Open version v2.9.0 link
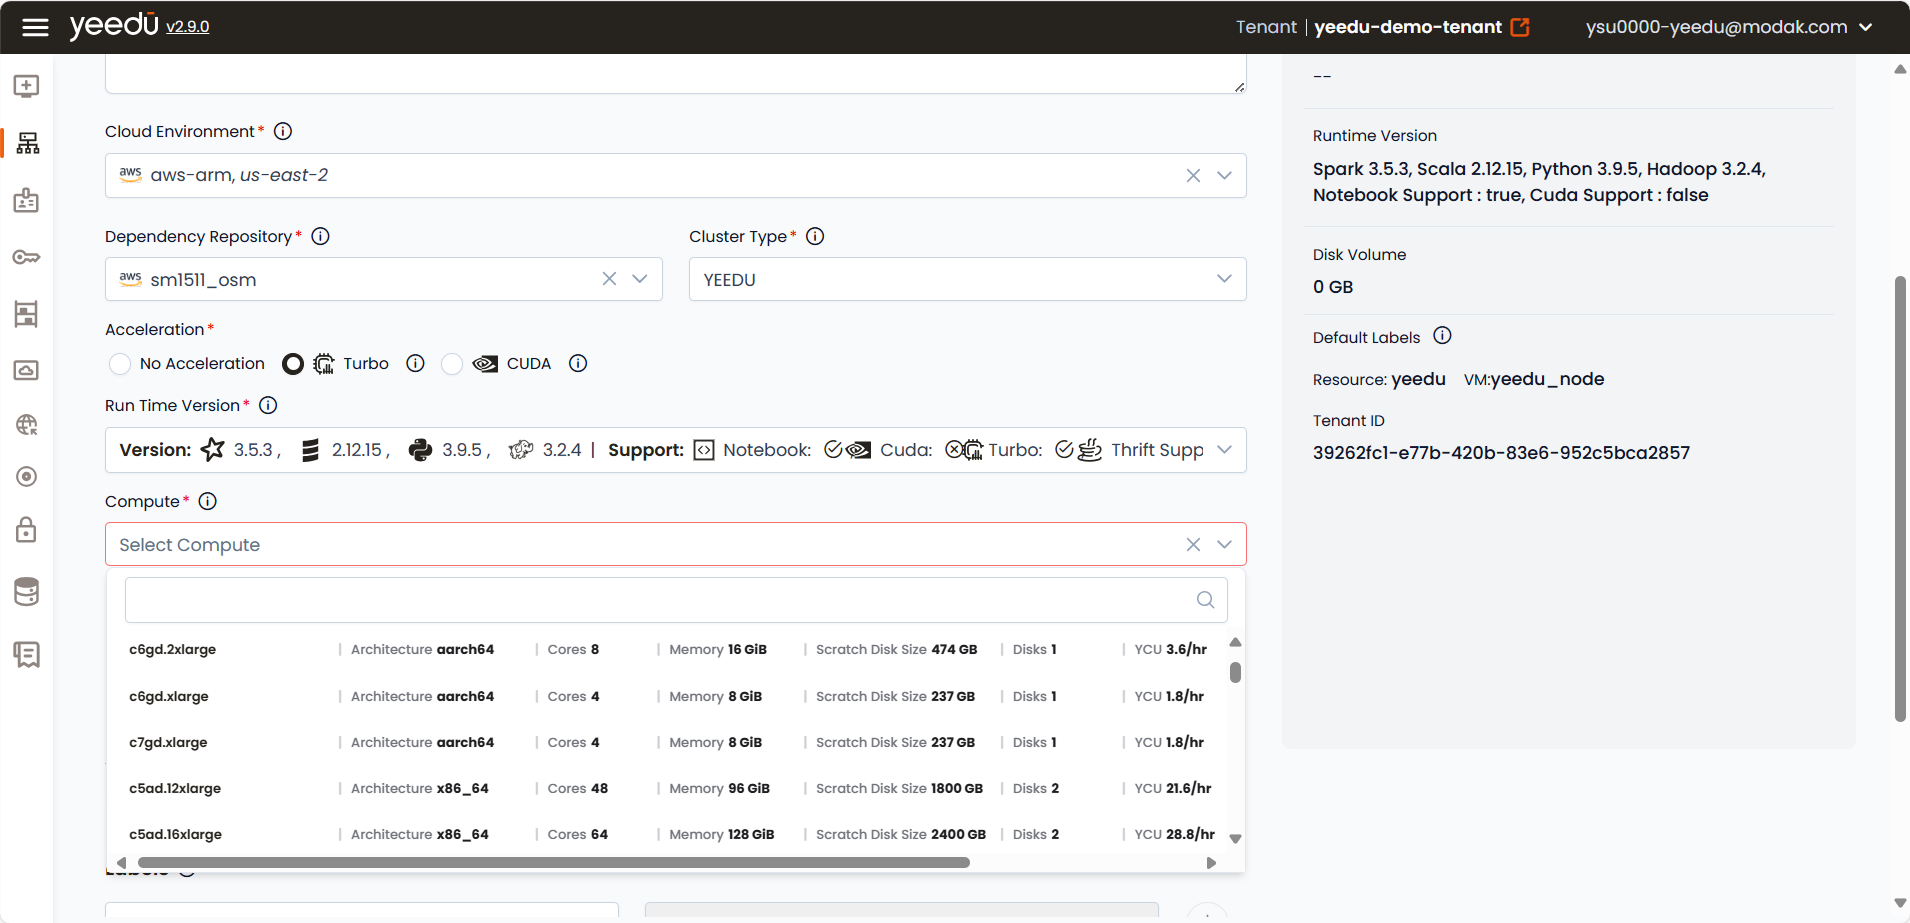Image resolution: width=1910 pixels, height=923 pixels. (x=188, y=27)
